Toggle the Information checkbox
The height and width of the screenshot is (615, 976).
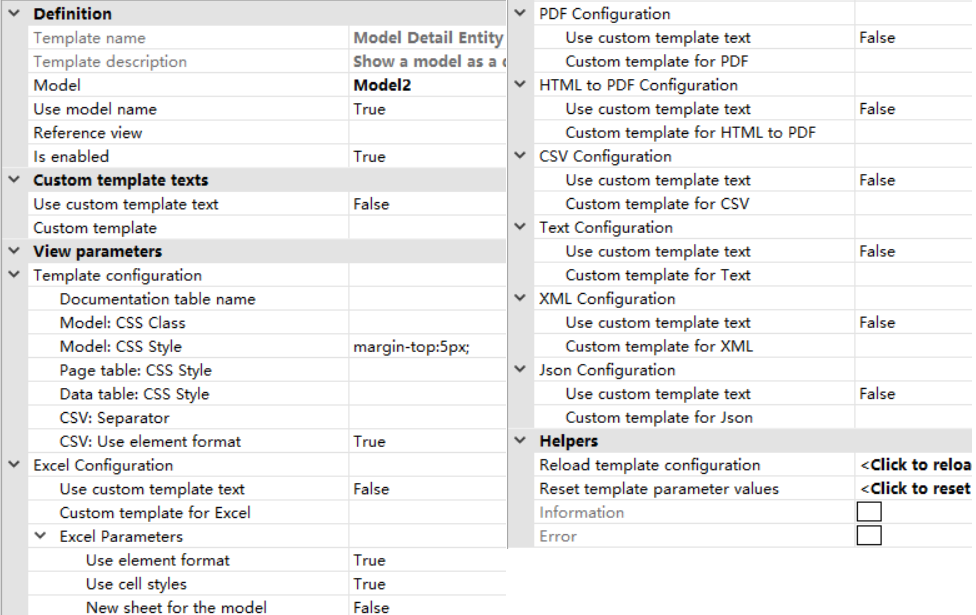pyautogui.click(x=869, y=512)
